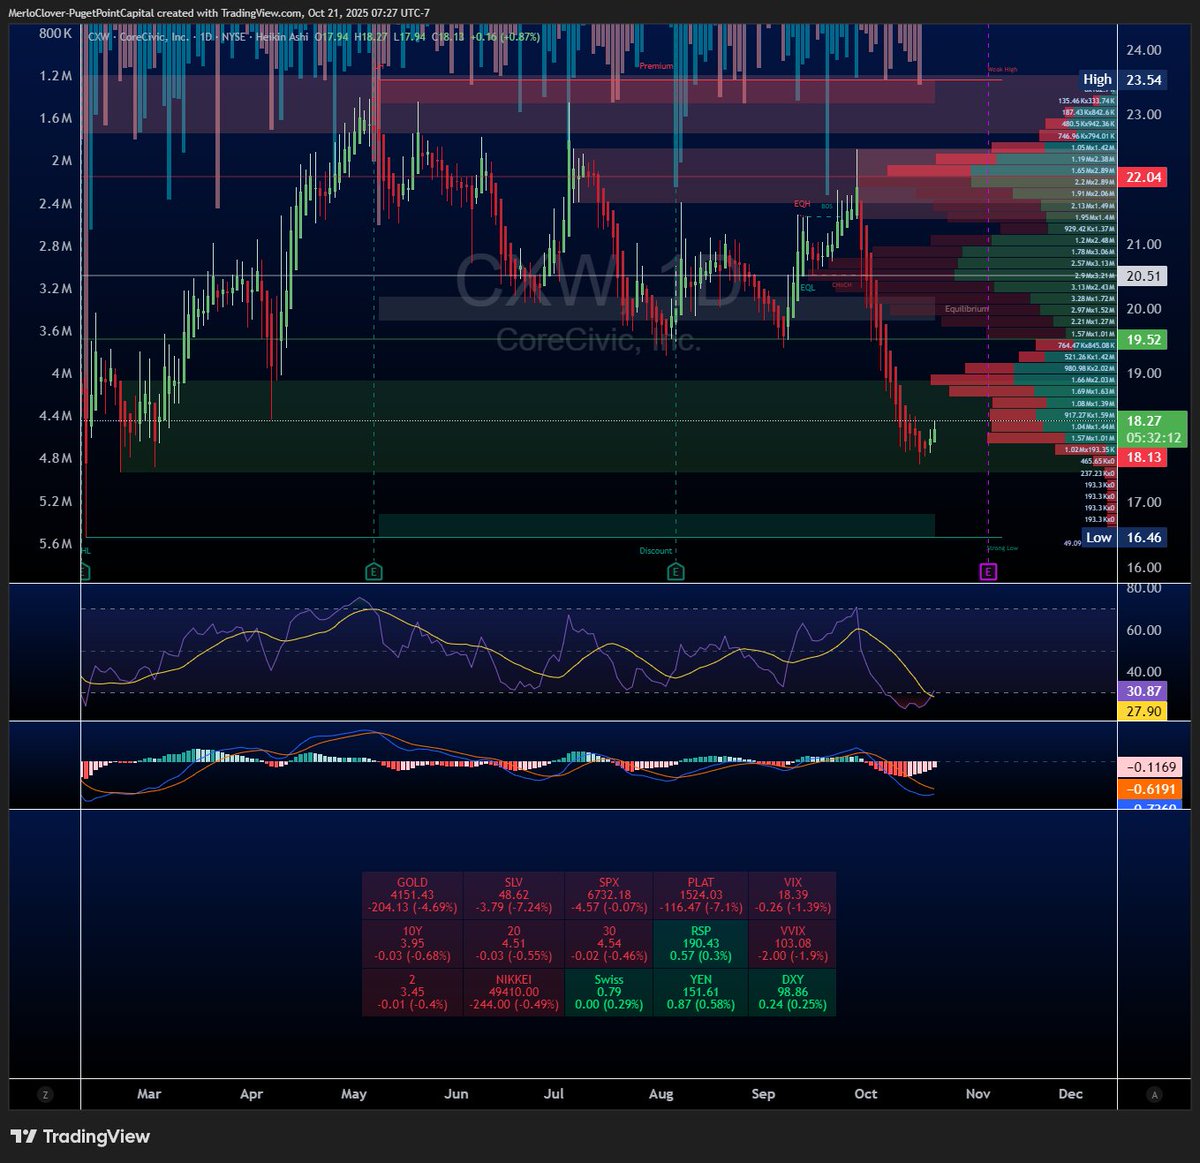Click the 10Y yield cell showing 3.95
Screen dimensions: 1200x1163
412,944
